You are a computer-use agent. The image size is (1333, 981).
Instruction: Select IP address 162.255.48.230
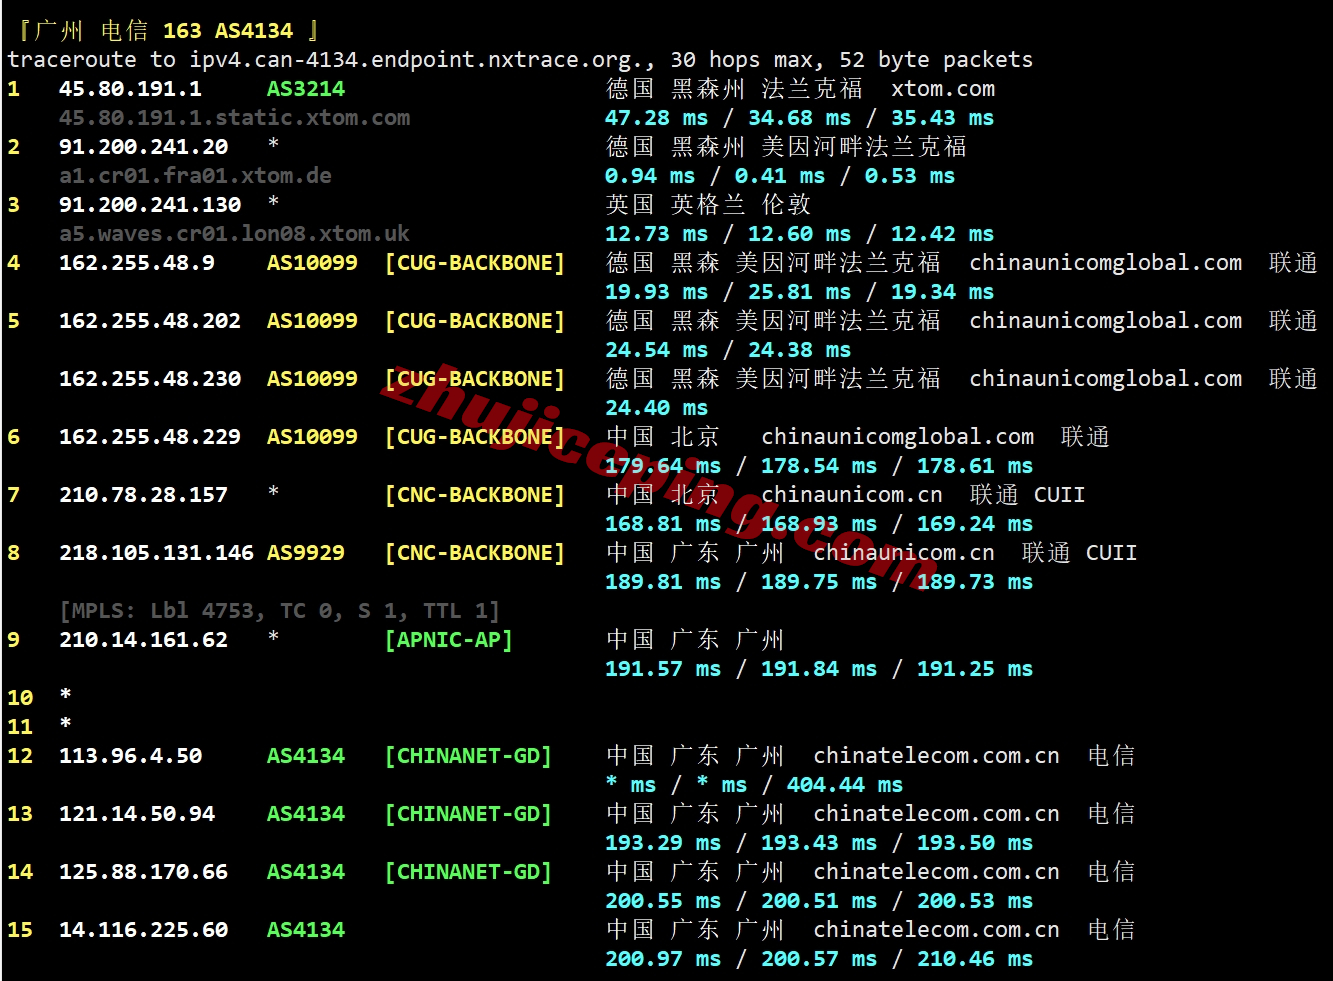(150, 379)
